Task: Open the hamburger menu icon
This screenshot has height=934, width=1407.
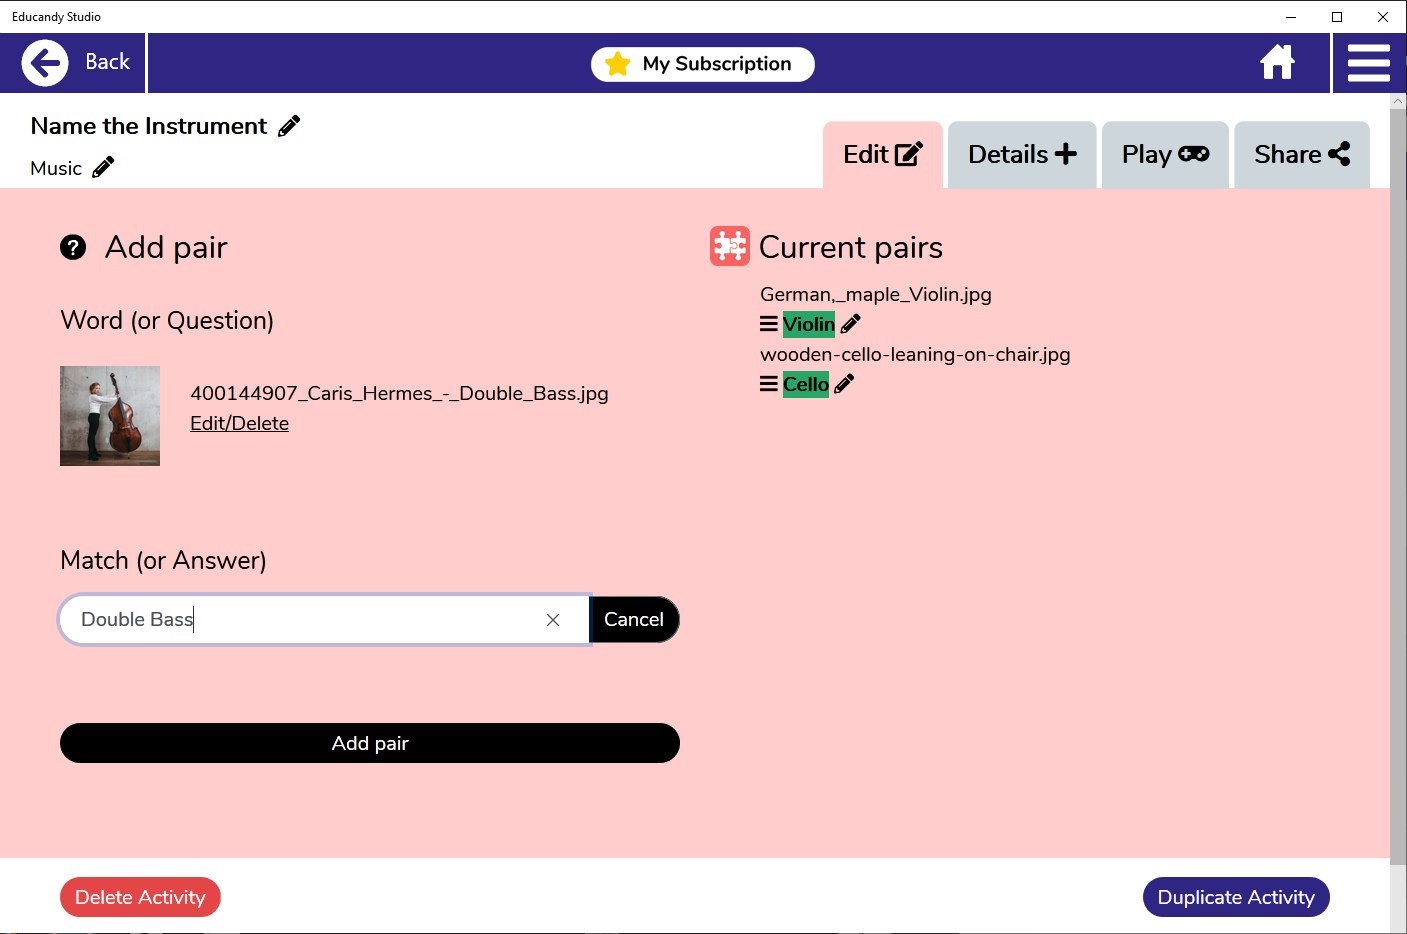Action: click(x=1369, y=63)
